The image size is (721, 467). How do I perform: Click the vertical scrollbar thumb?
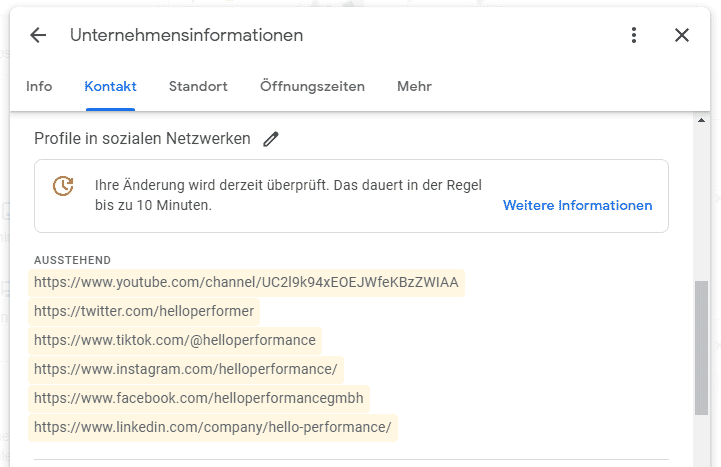[x=701, y=347]
